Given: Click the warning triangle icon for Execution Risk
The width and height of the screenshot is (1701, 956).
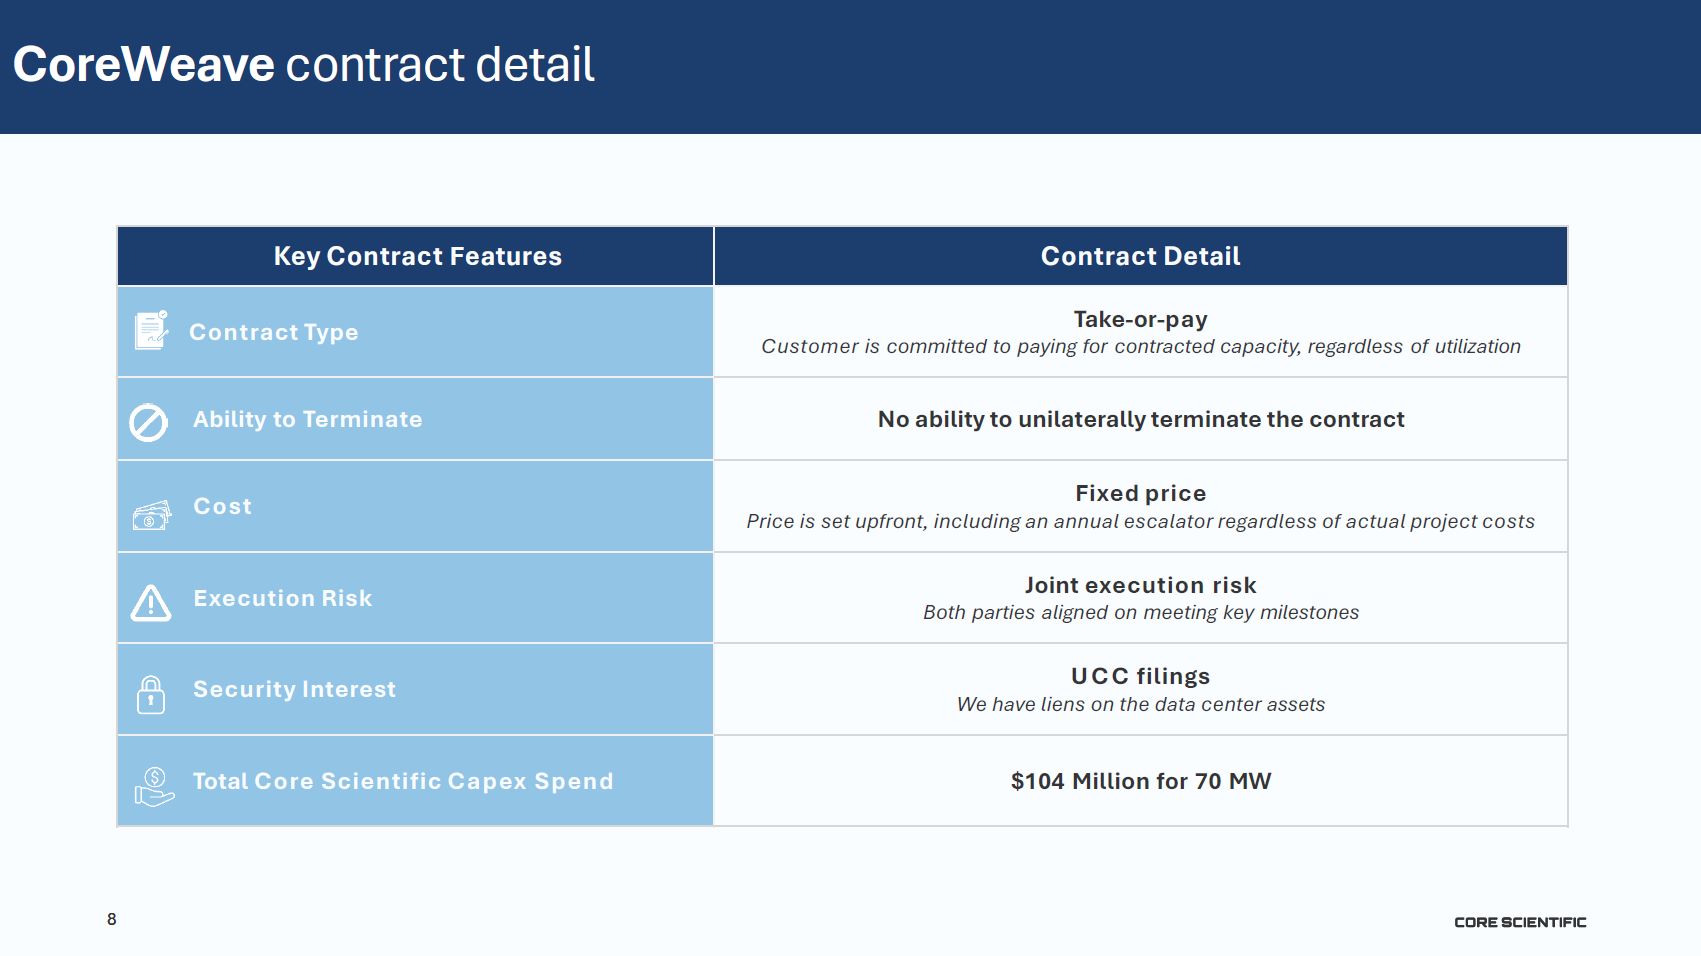Looking at the screenshot, I should (x=151, y=603).
